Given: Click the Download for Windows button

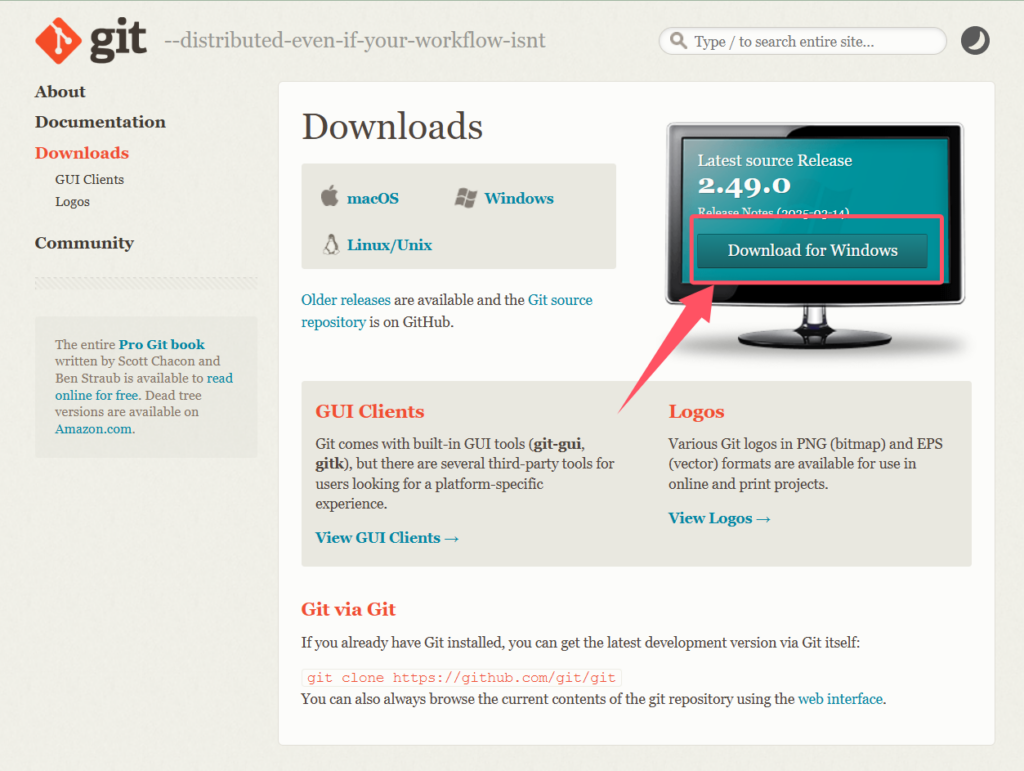Looking at the screenshot, I should coord(812,250).
